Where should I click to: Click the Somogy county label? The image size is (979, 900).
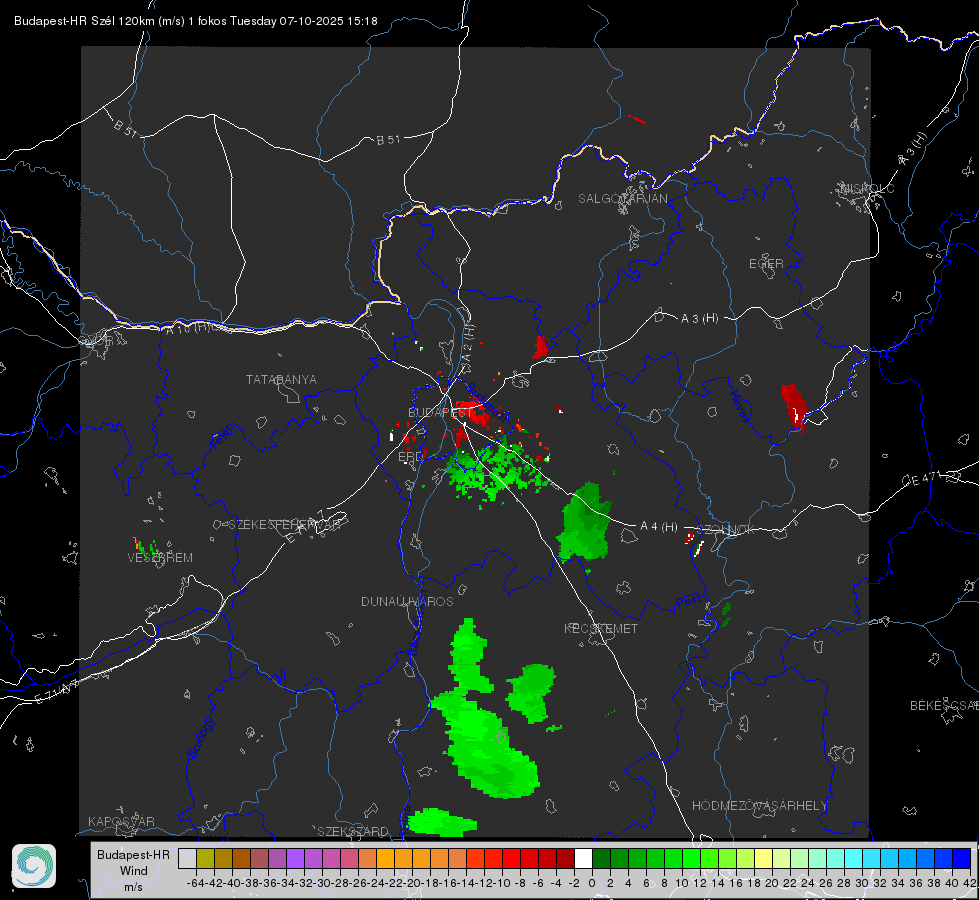(201, 738)
